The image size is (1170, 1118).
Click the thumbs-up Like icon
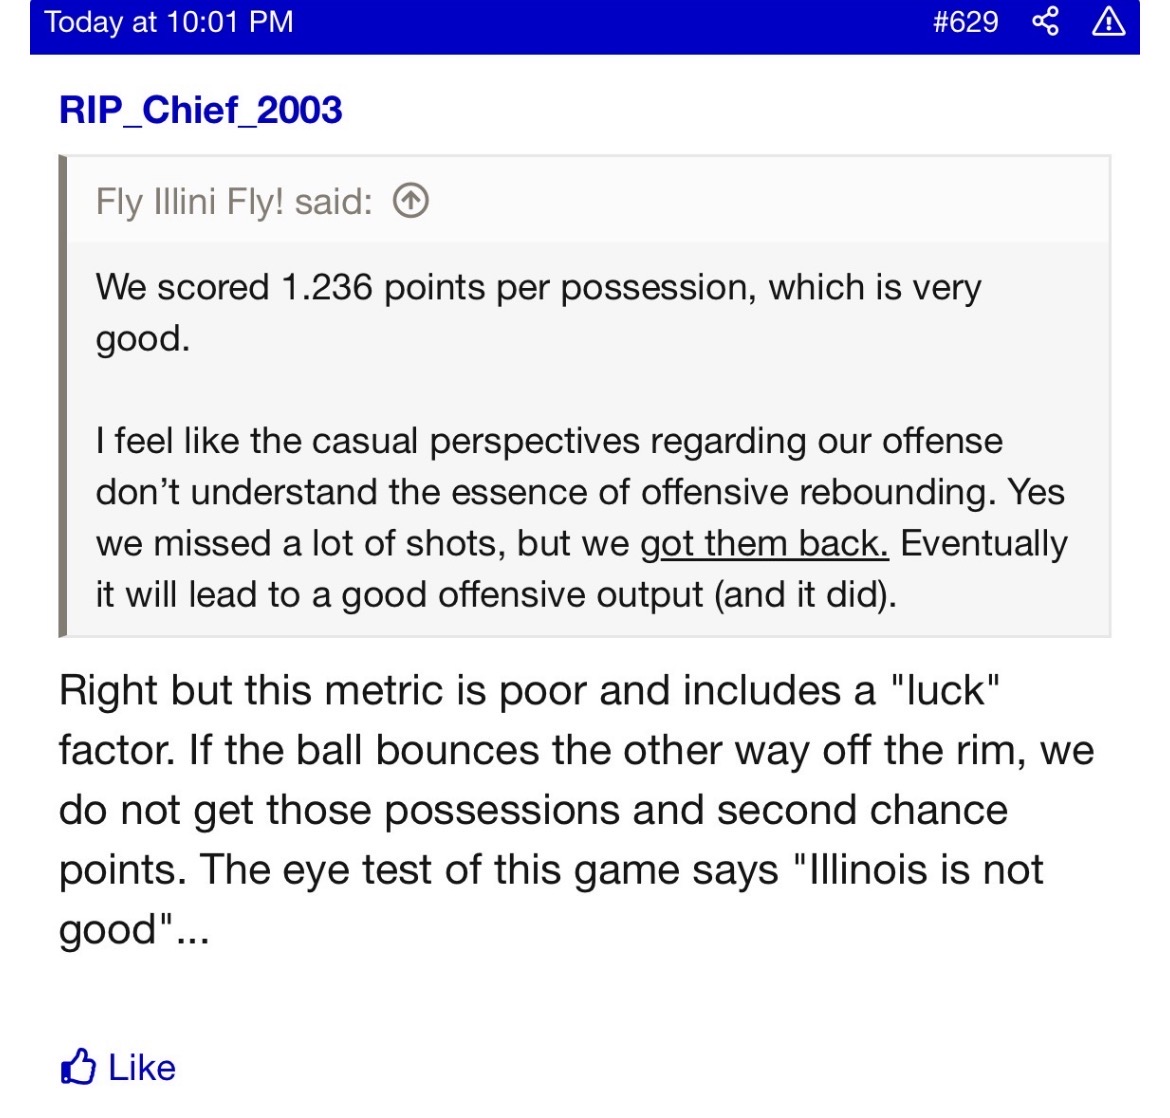(x=78, y=1067)
